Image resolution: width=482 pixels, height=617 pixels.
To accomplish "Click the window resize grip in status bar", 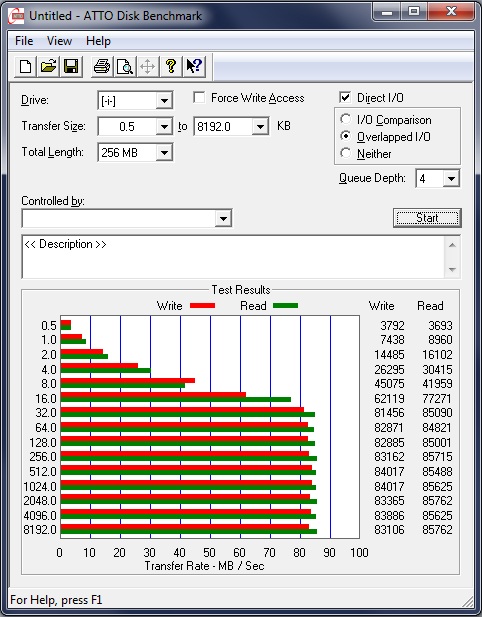I will tap(468, 601).
